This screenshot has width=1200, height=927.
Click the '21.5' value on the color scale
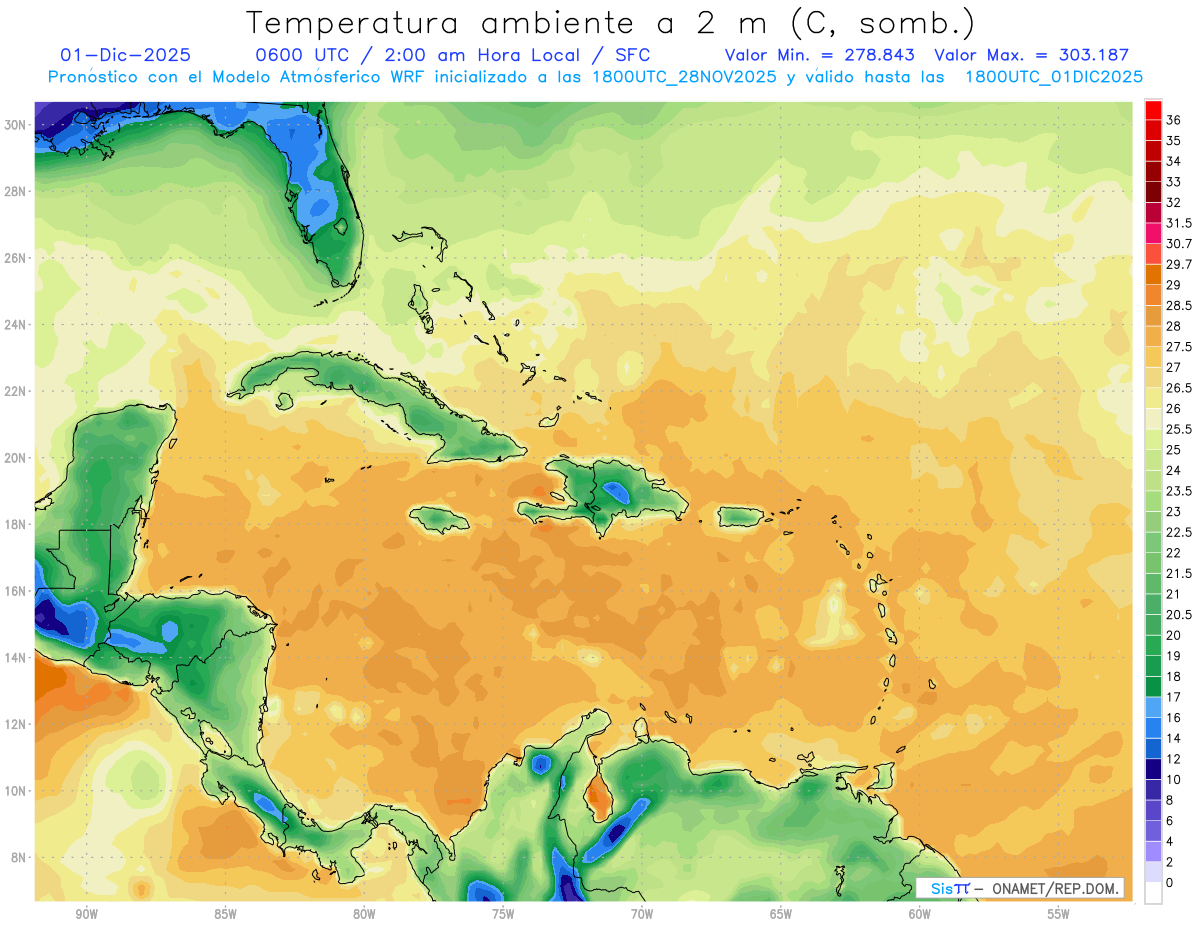[1178, 573]
